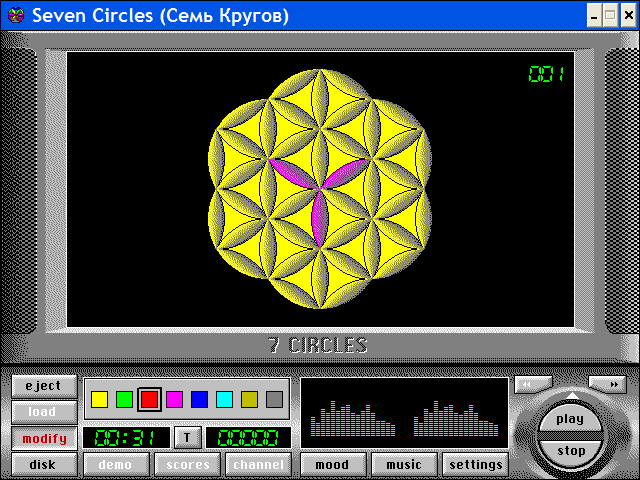The height and width of the screenshot is (480, 640).
Task: Click the load button
Action: coord(44,412)
